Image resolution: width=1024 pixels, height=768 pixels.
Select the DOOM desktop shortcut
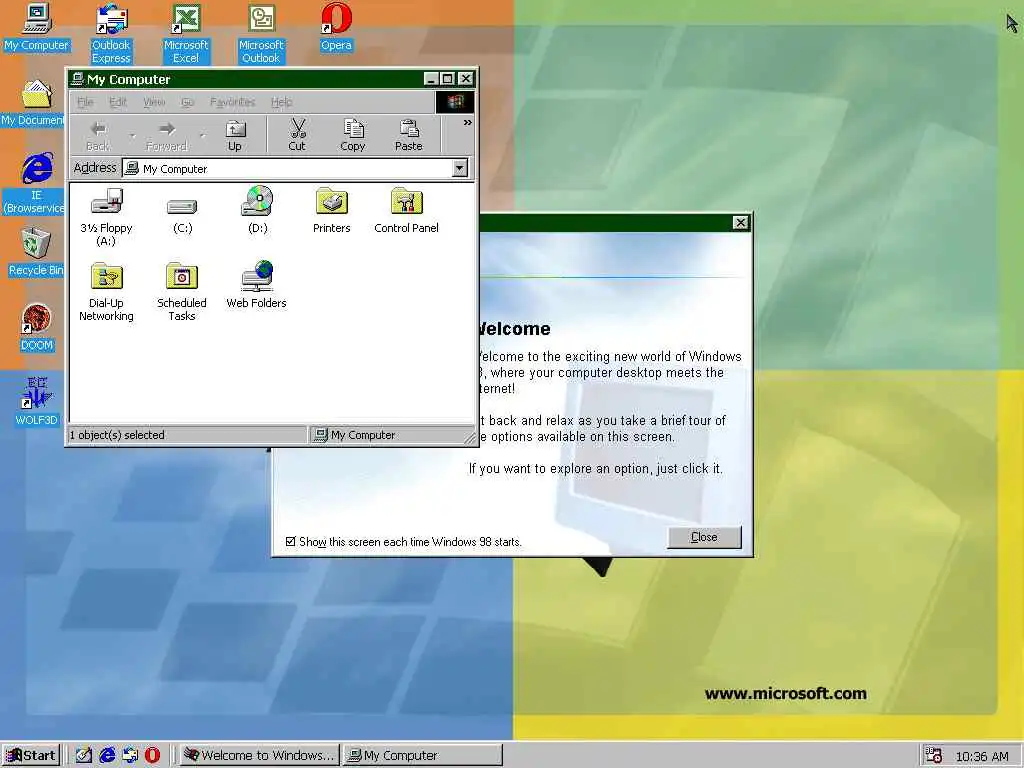point(37,327)
